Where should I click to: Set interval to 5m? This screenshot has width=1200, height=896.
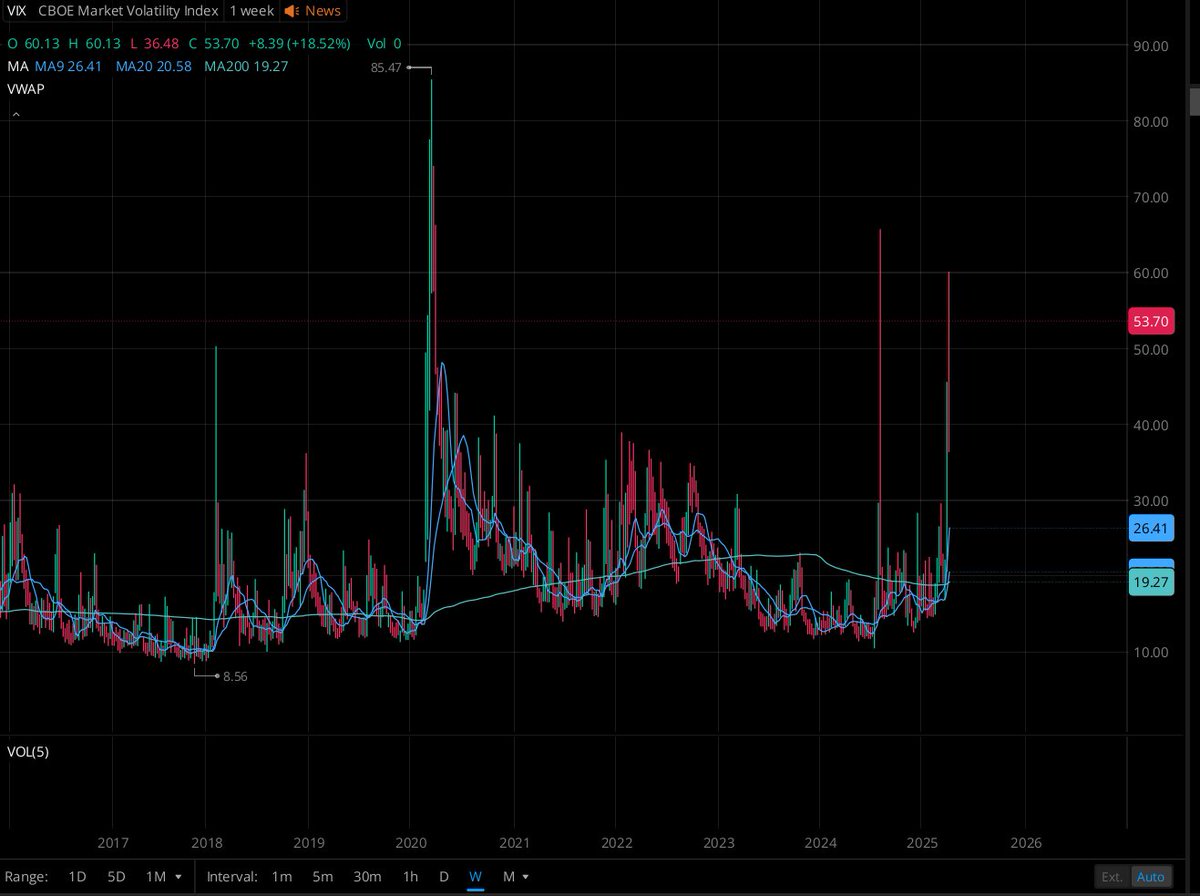322,877
